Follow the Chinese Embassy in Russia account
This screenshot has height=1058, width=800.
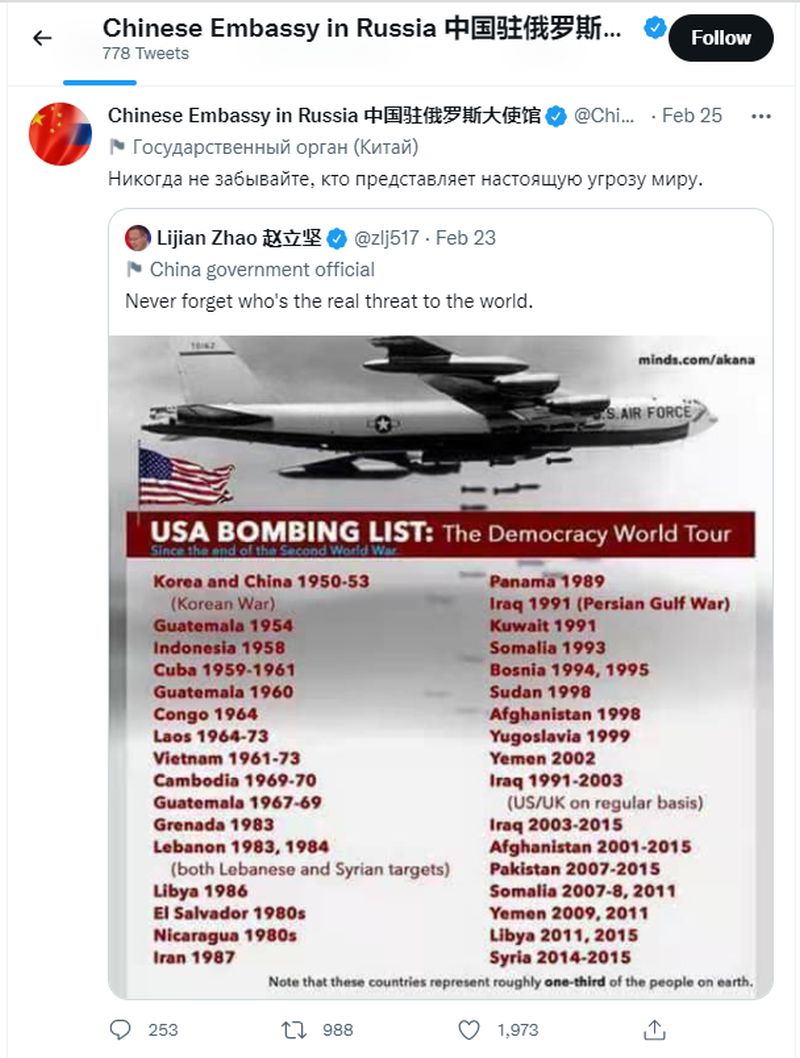point(720,38)
